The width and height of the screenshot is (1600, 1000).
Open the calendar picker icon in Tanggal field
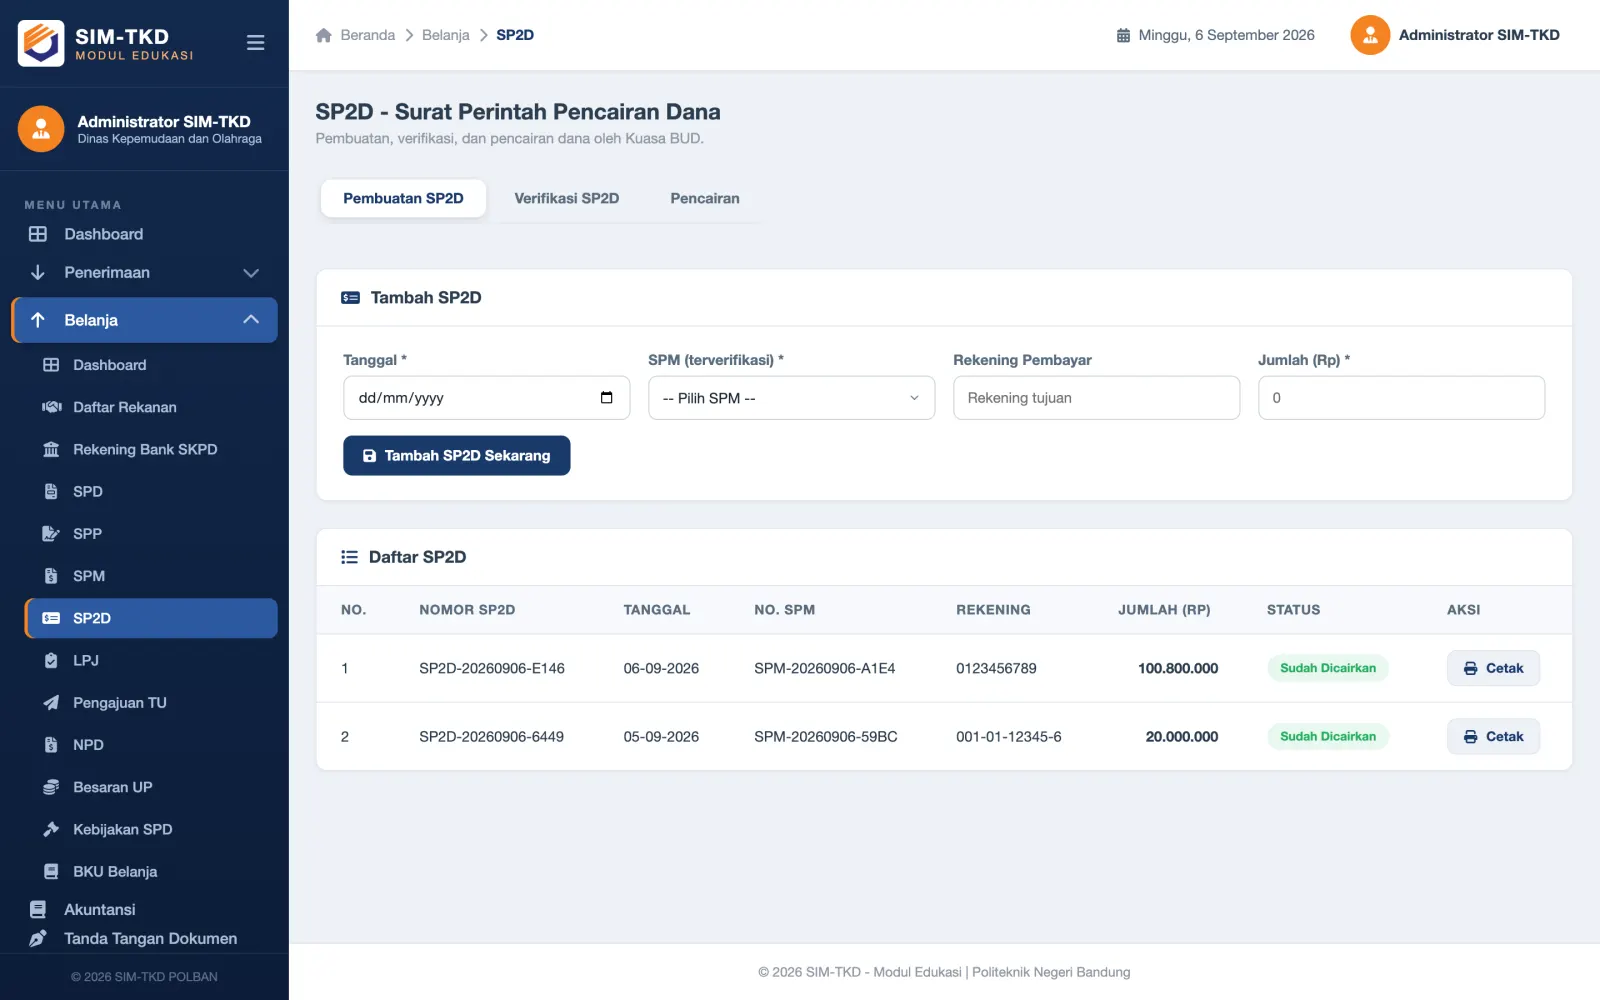(606, 398)
